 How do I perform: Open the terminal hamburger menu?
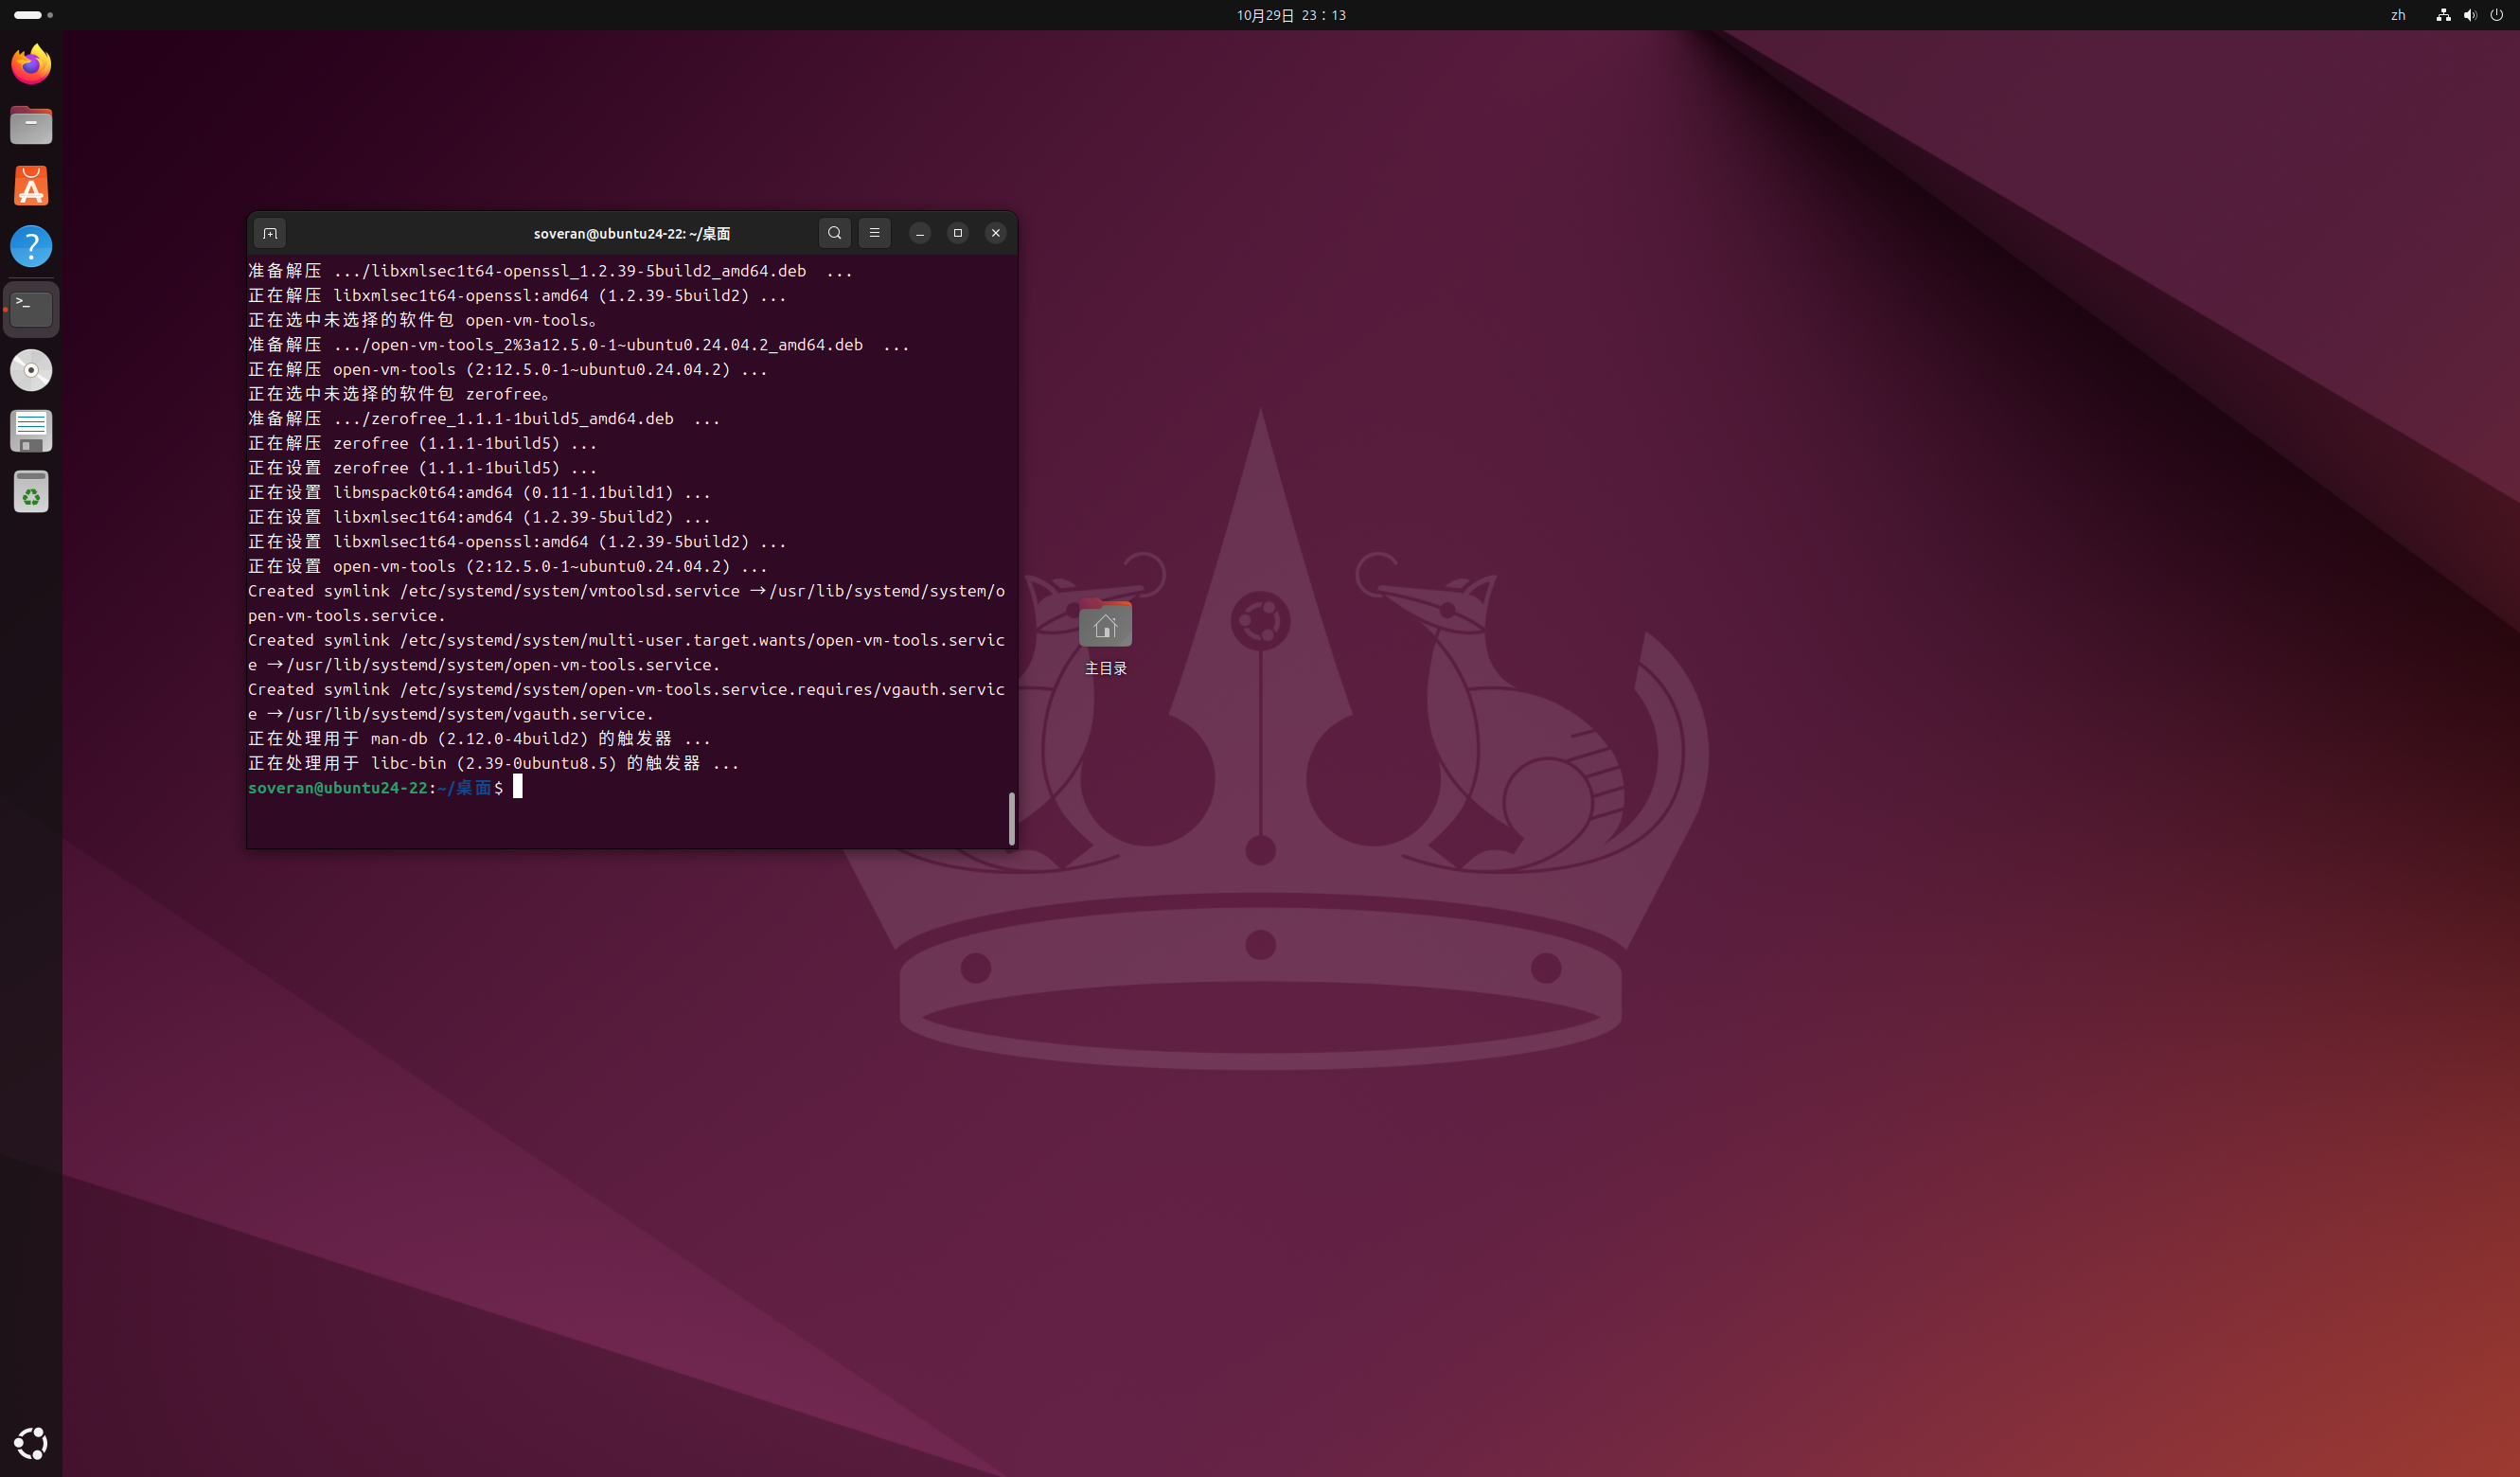874,233
